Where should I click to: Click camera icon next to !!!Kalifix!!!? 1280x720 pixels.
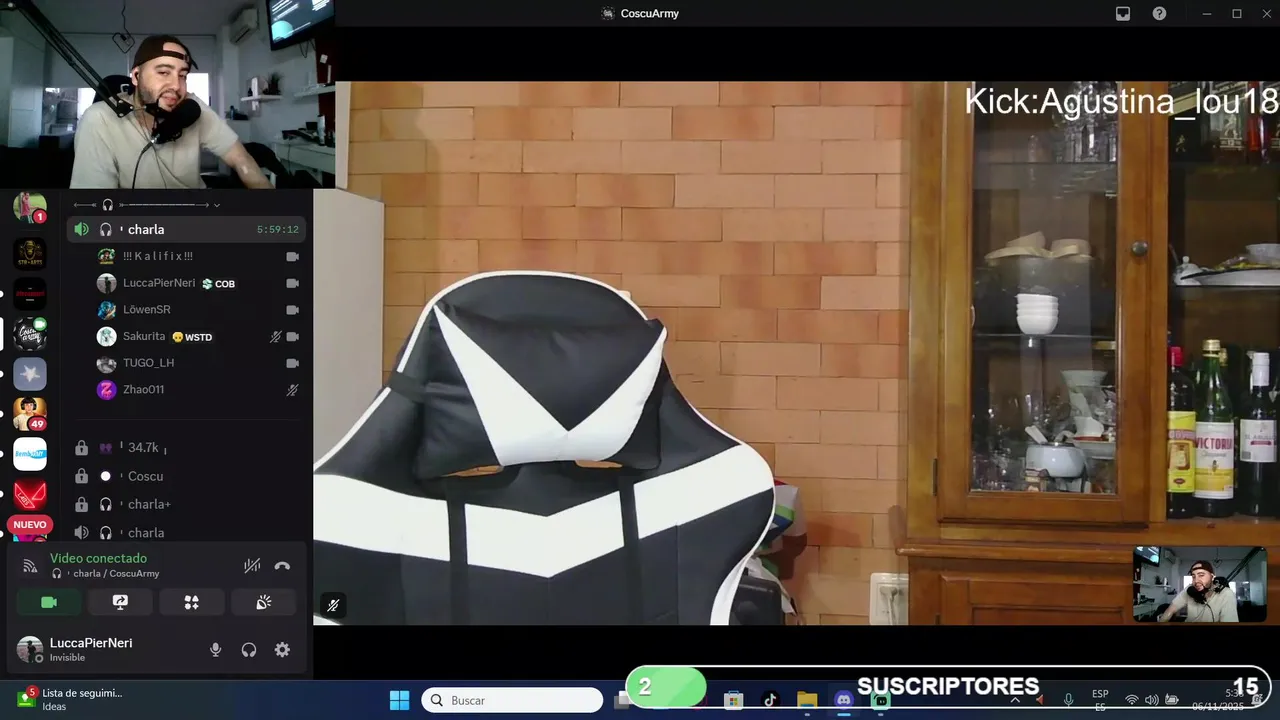coord(292,257)
